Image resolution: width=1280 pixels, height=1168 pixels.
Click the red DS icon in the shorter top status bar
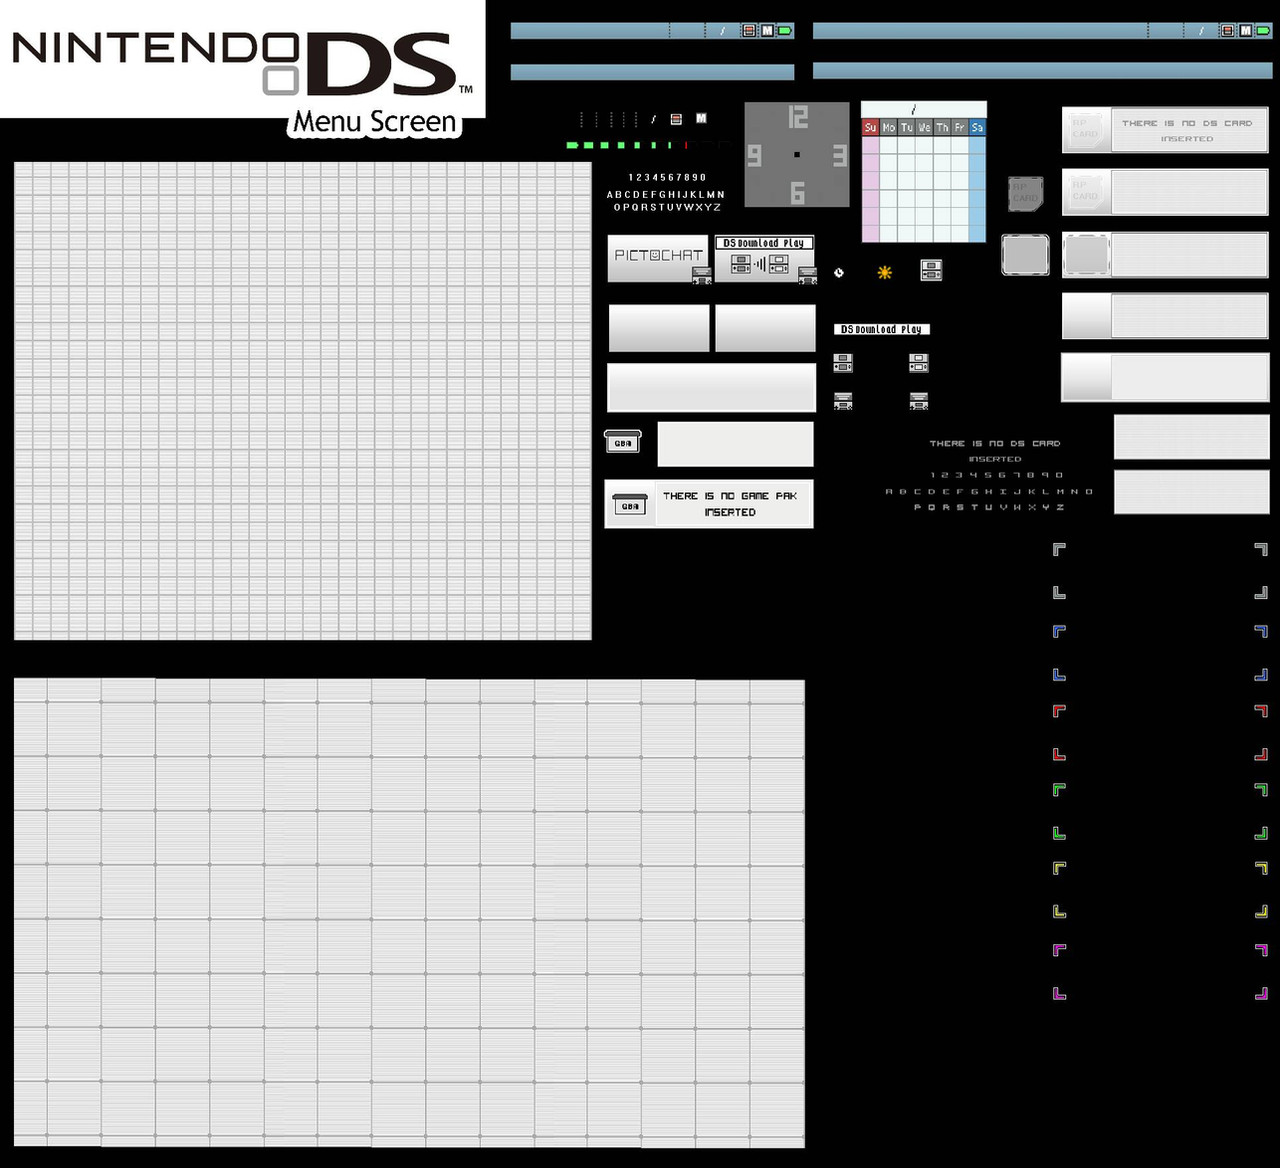click(749, 31)
